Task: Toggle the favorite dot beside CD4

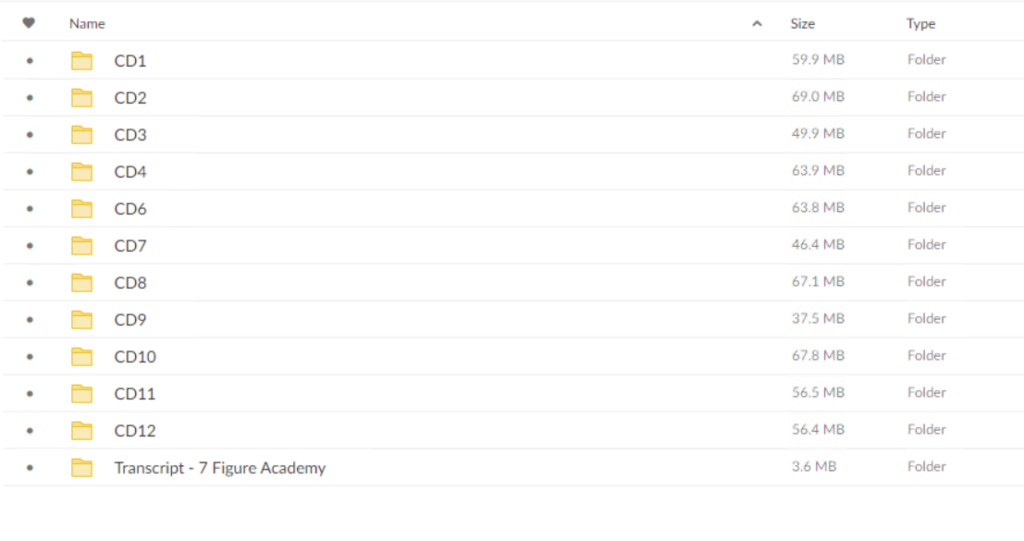Action: coord(29,172)
